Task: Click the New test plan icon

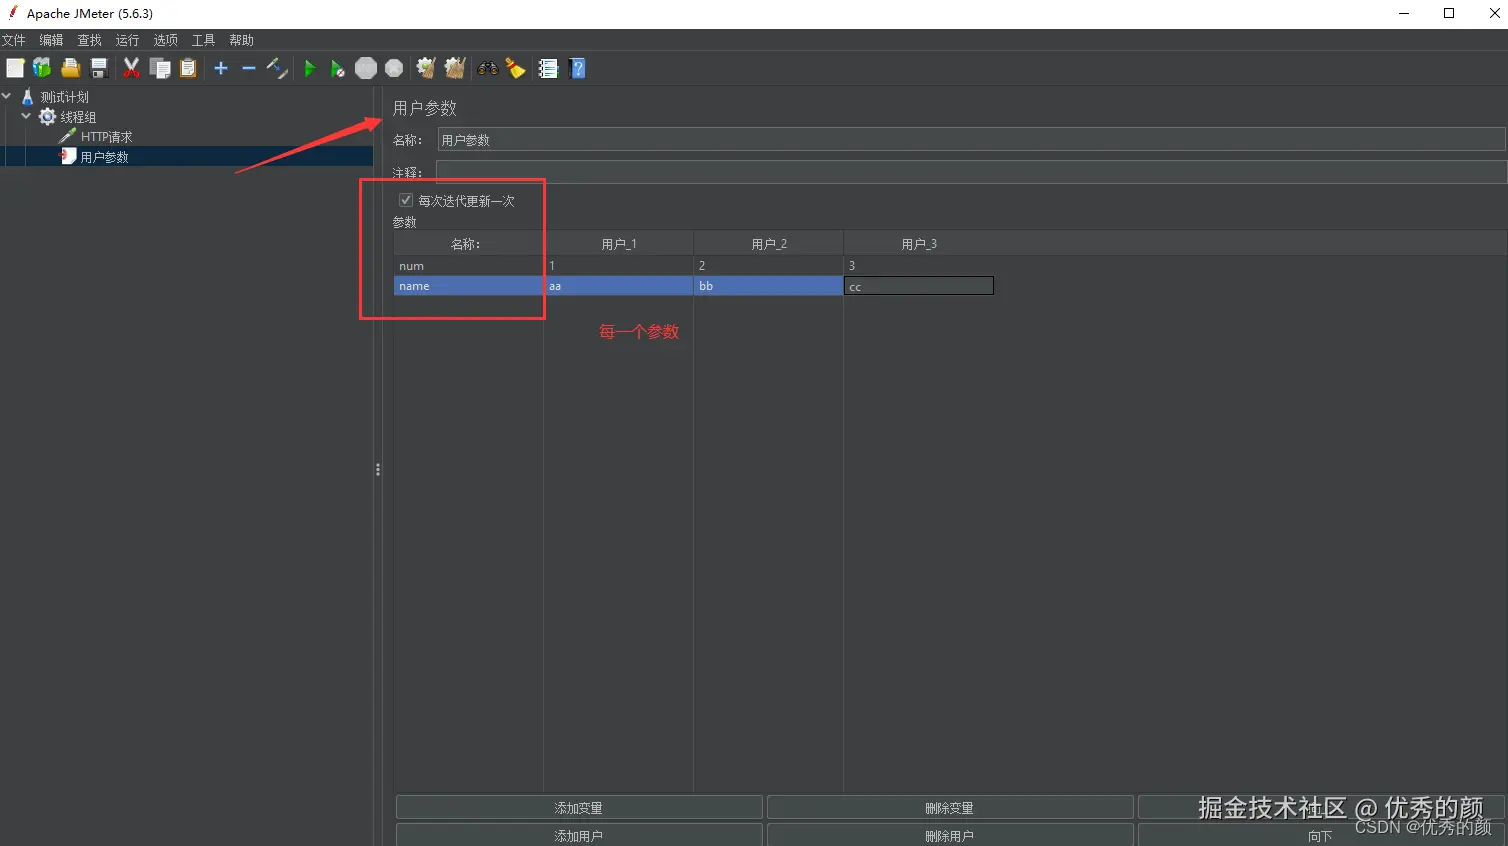Action: 15,68
